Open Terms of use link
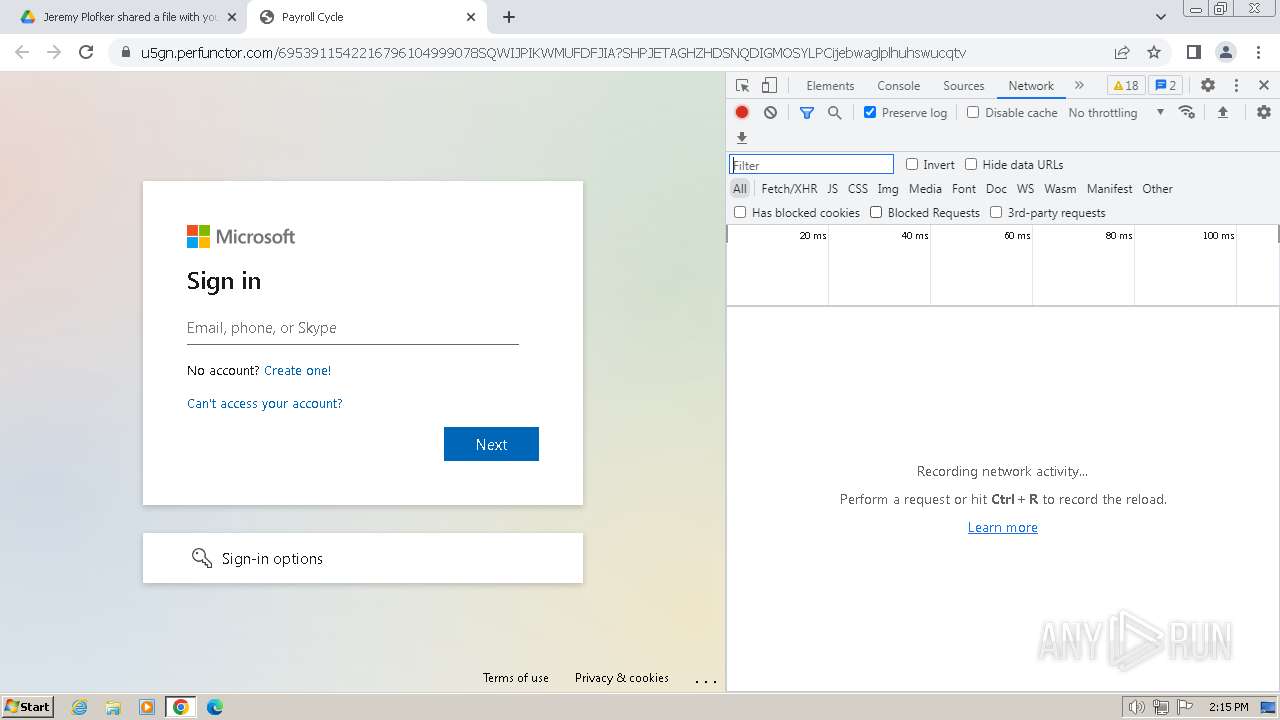 tap(516, 678)
